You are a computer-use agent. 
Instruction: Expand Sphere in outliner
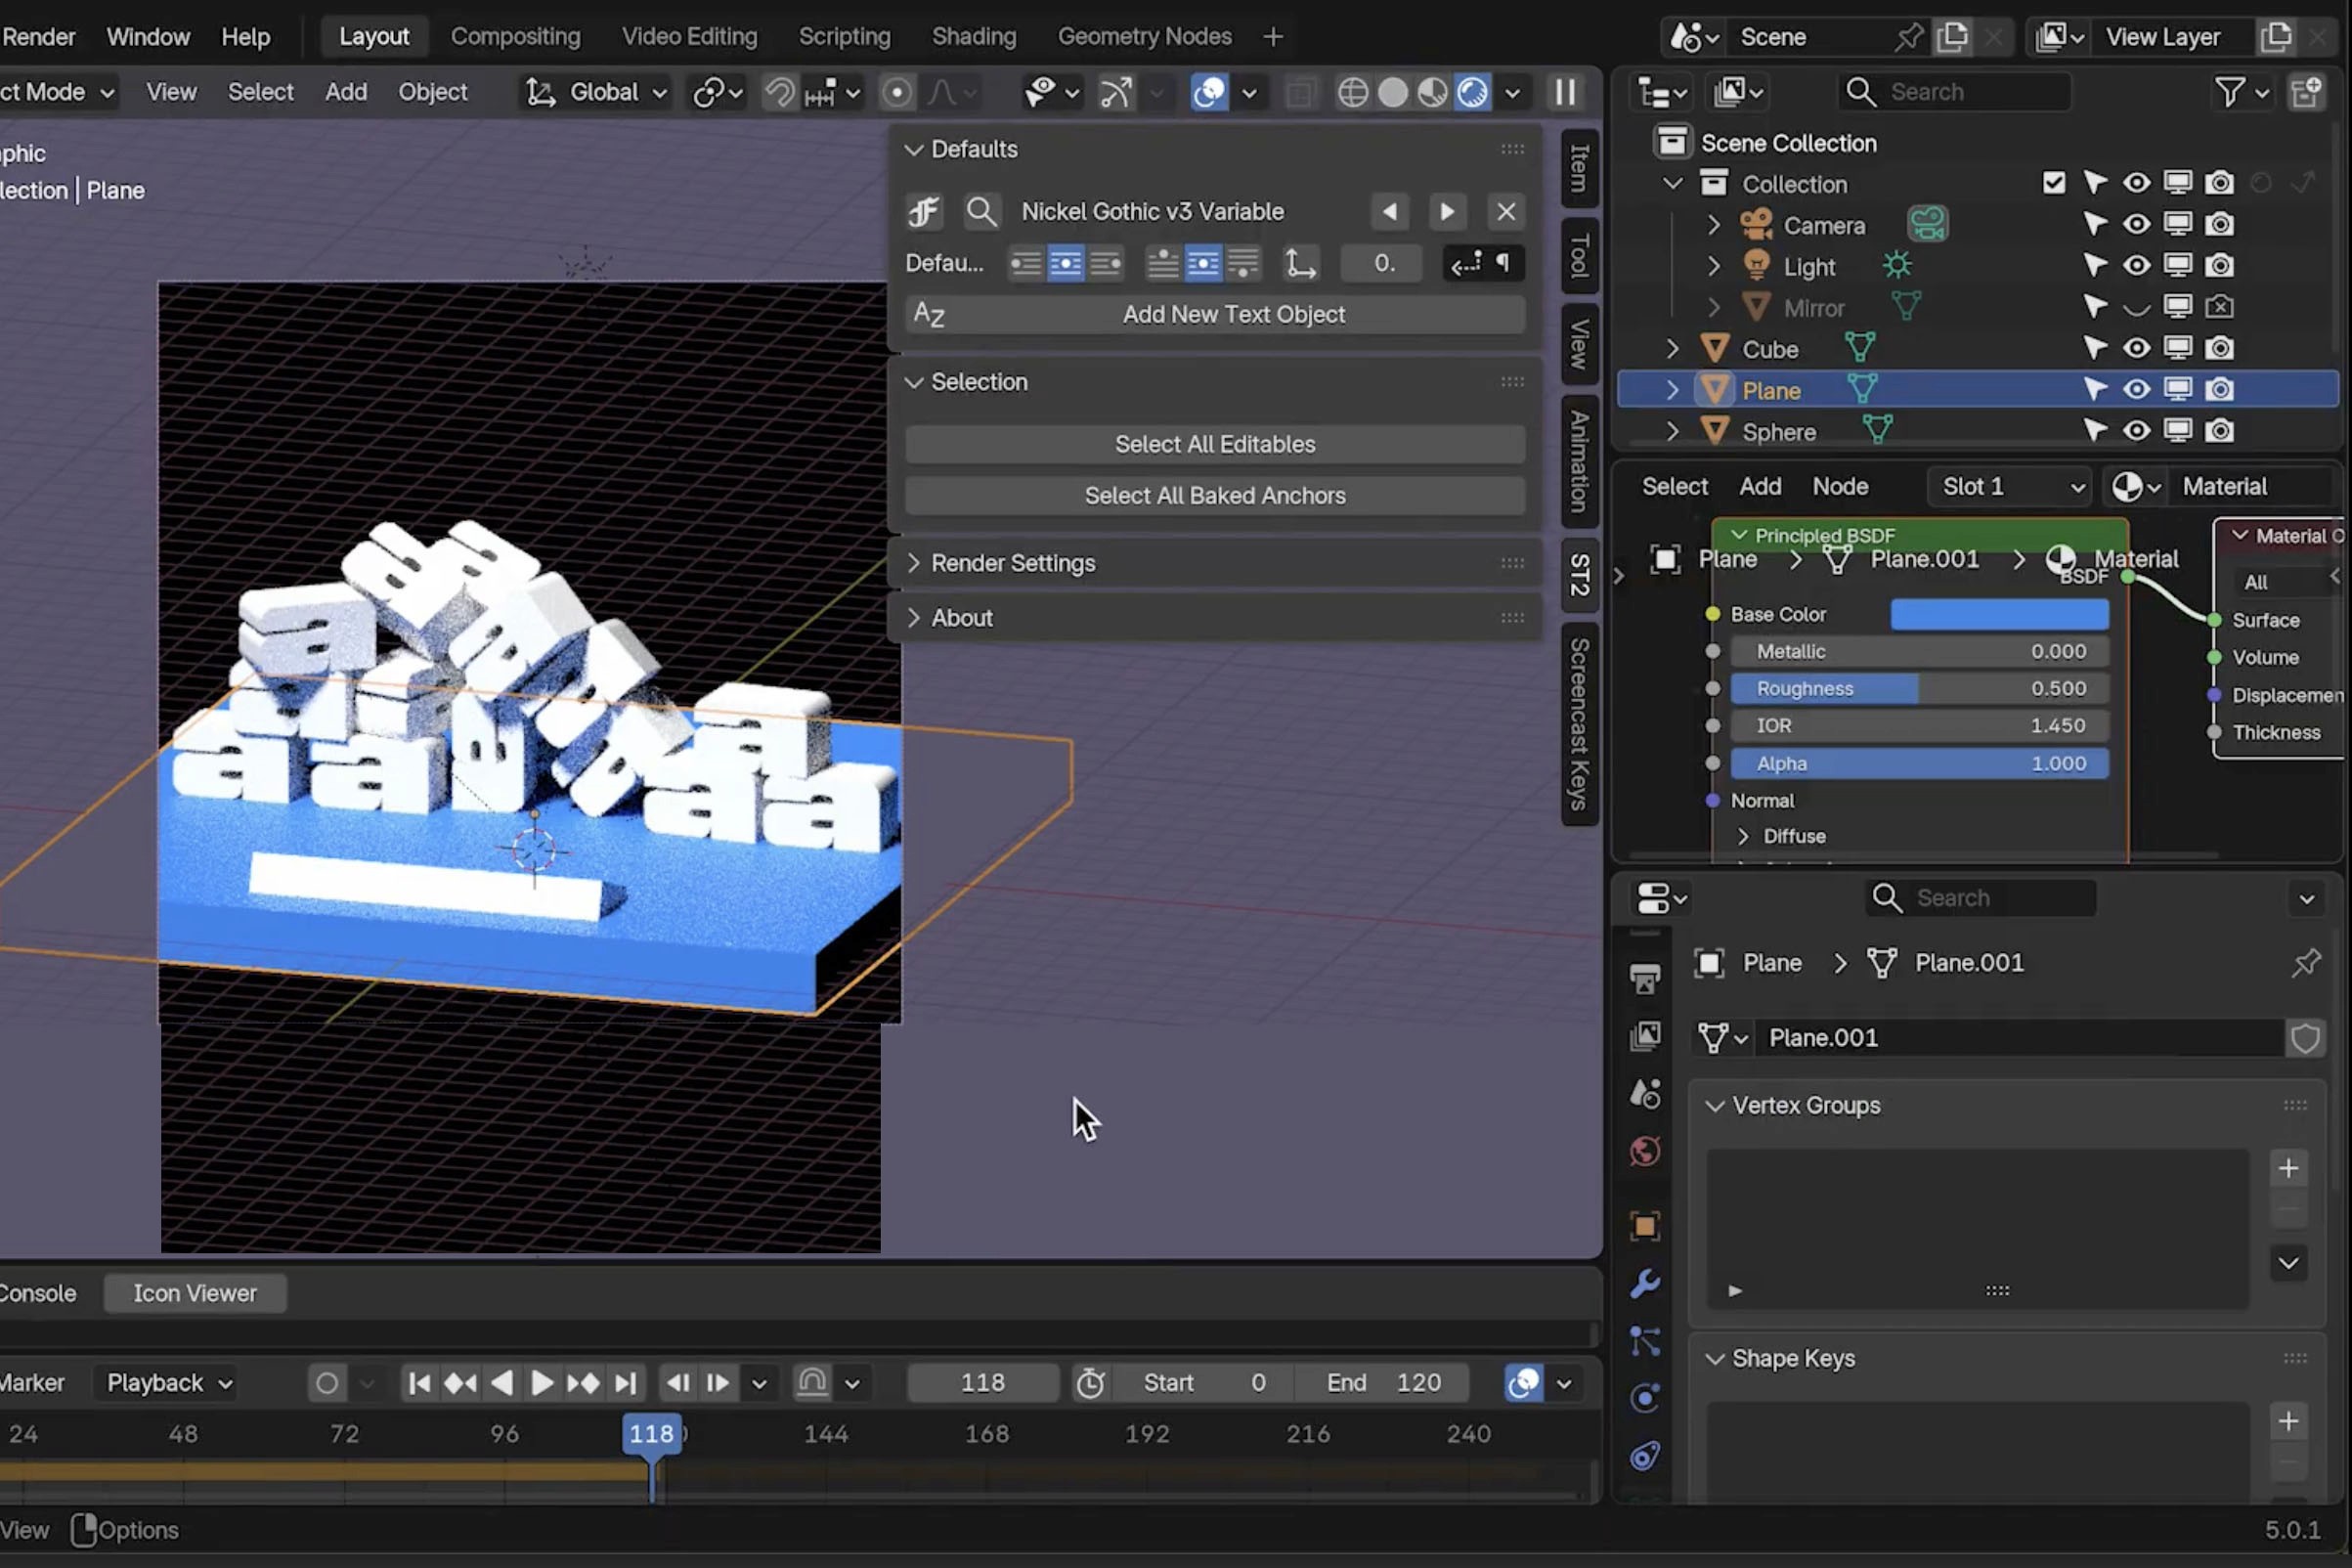[x=1672, y=431]
